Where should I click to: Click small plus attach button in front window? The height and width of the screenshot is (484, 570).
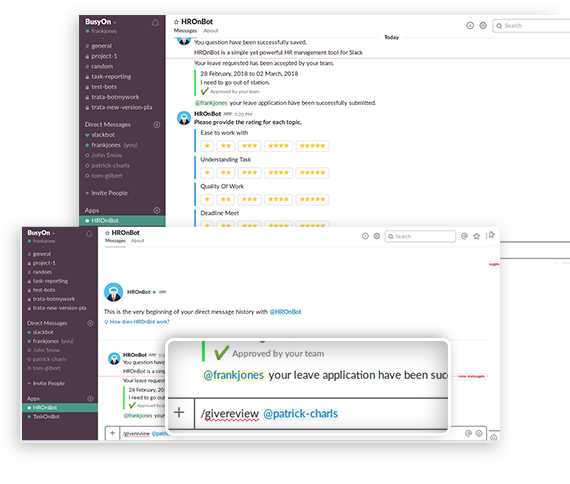[x=112, y=433]
